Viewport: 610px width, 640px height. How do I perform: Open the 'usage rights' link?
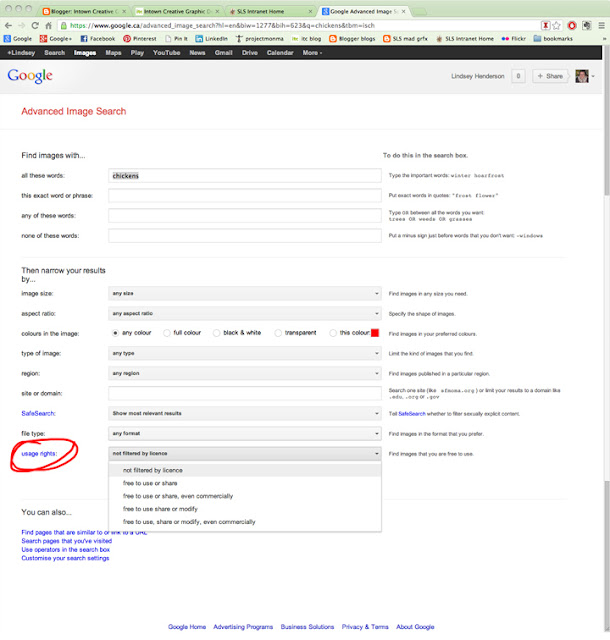[x=39, y=453]
